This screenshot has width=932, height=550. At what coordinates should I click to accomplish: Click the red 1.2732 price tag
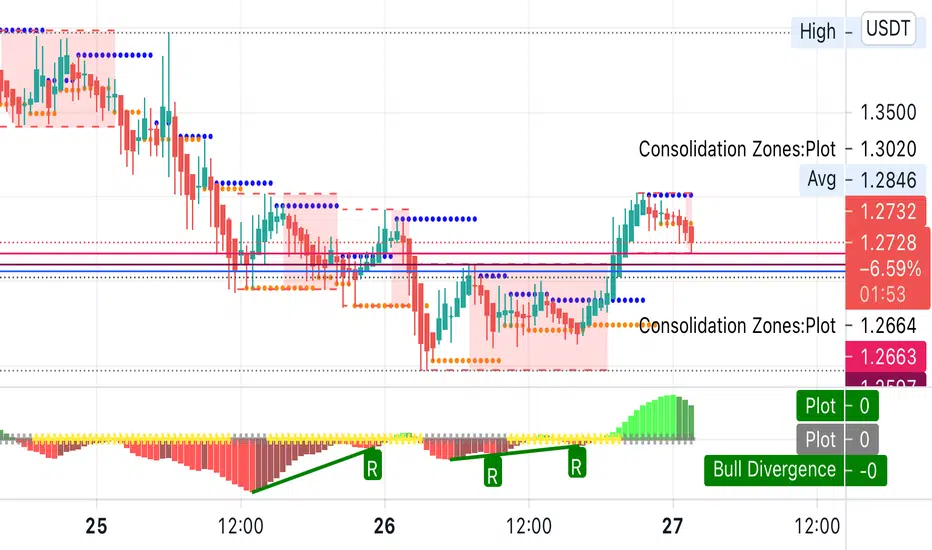pos(886,211)
